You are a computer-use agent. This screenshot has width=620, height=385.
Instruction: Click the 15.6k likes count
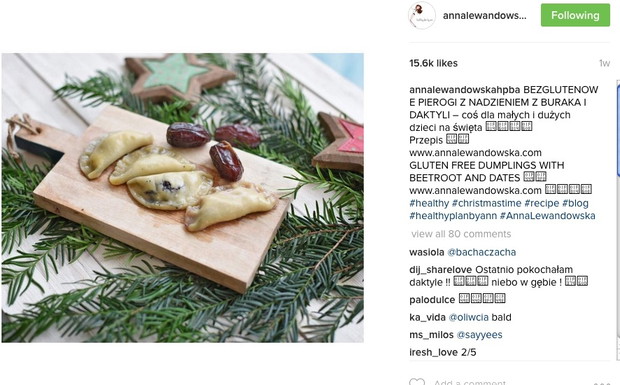tap(433, 63)
